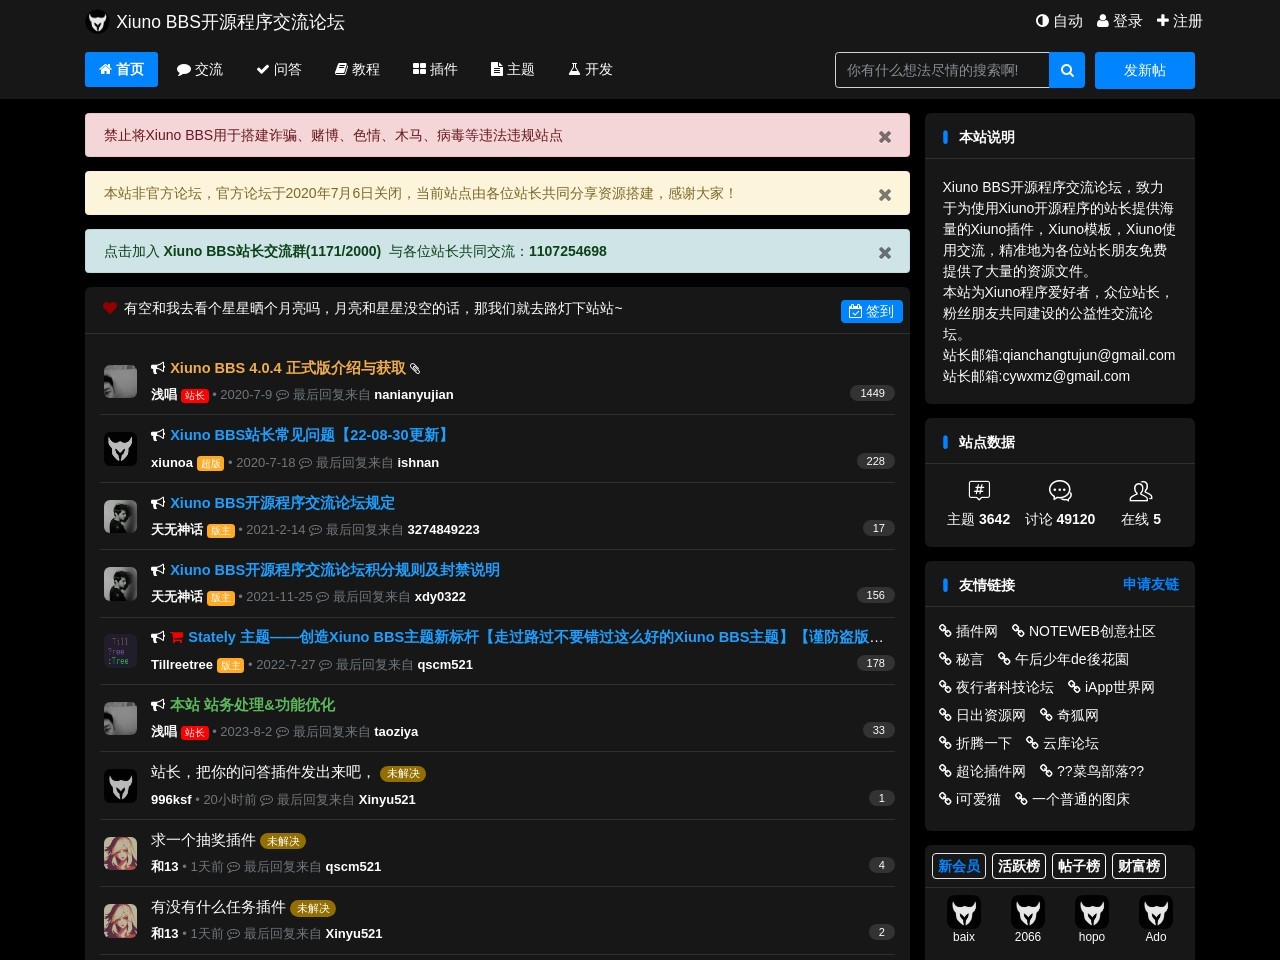The height and width of the screenshot is (960, 1280).
Task: Click the attachment paperclip icon on 4.0.4 post
Action: 415,369
